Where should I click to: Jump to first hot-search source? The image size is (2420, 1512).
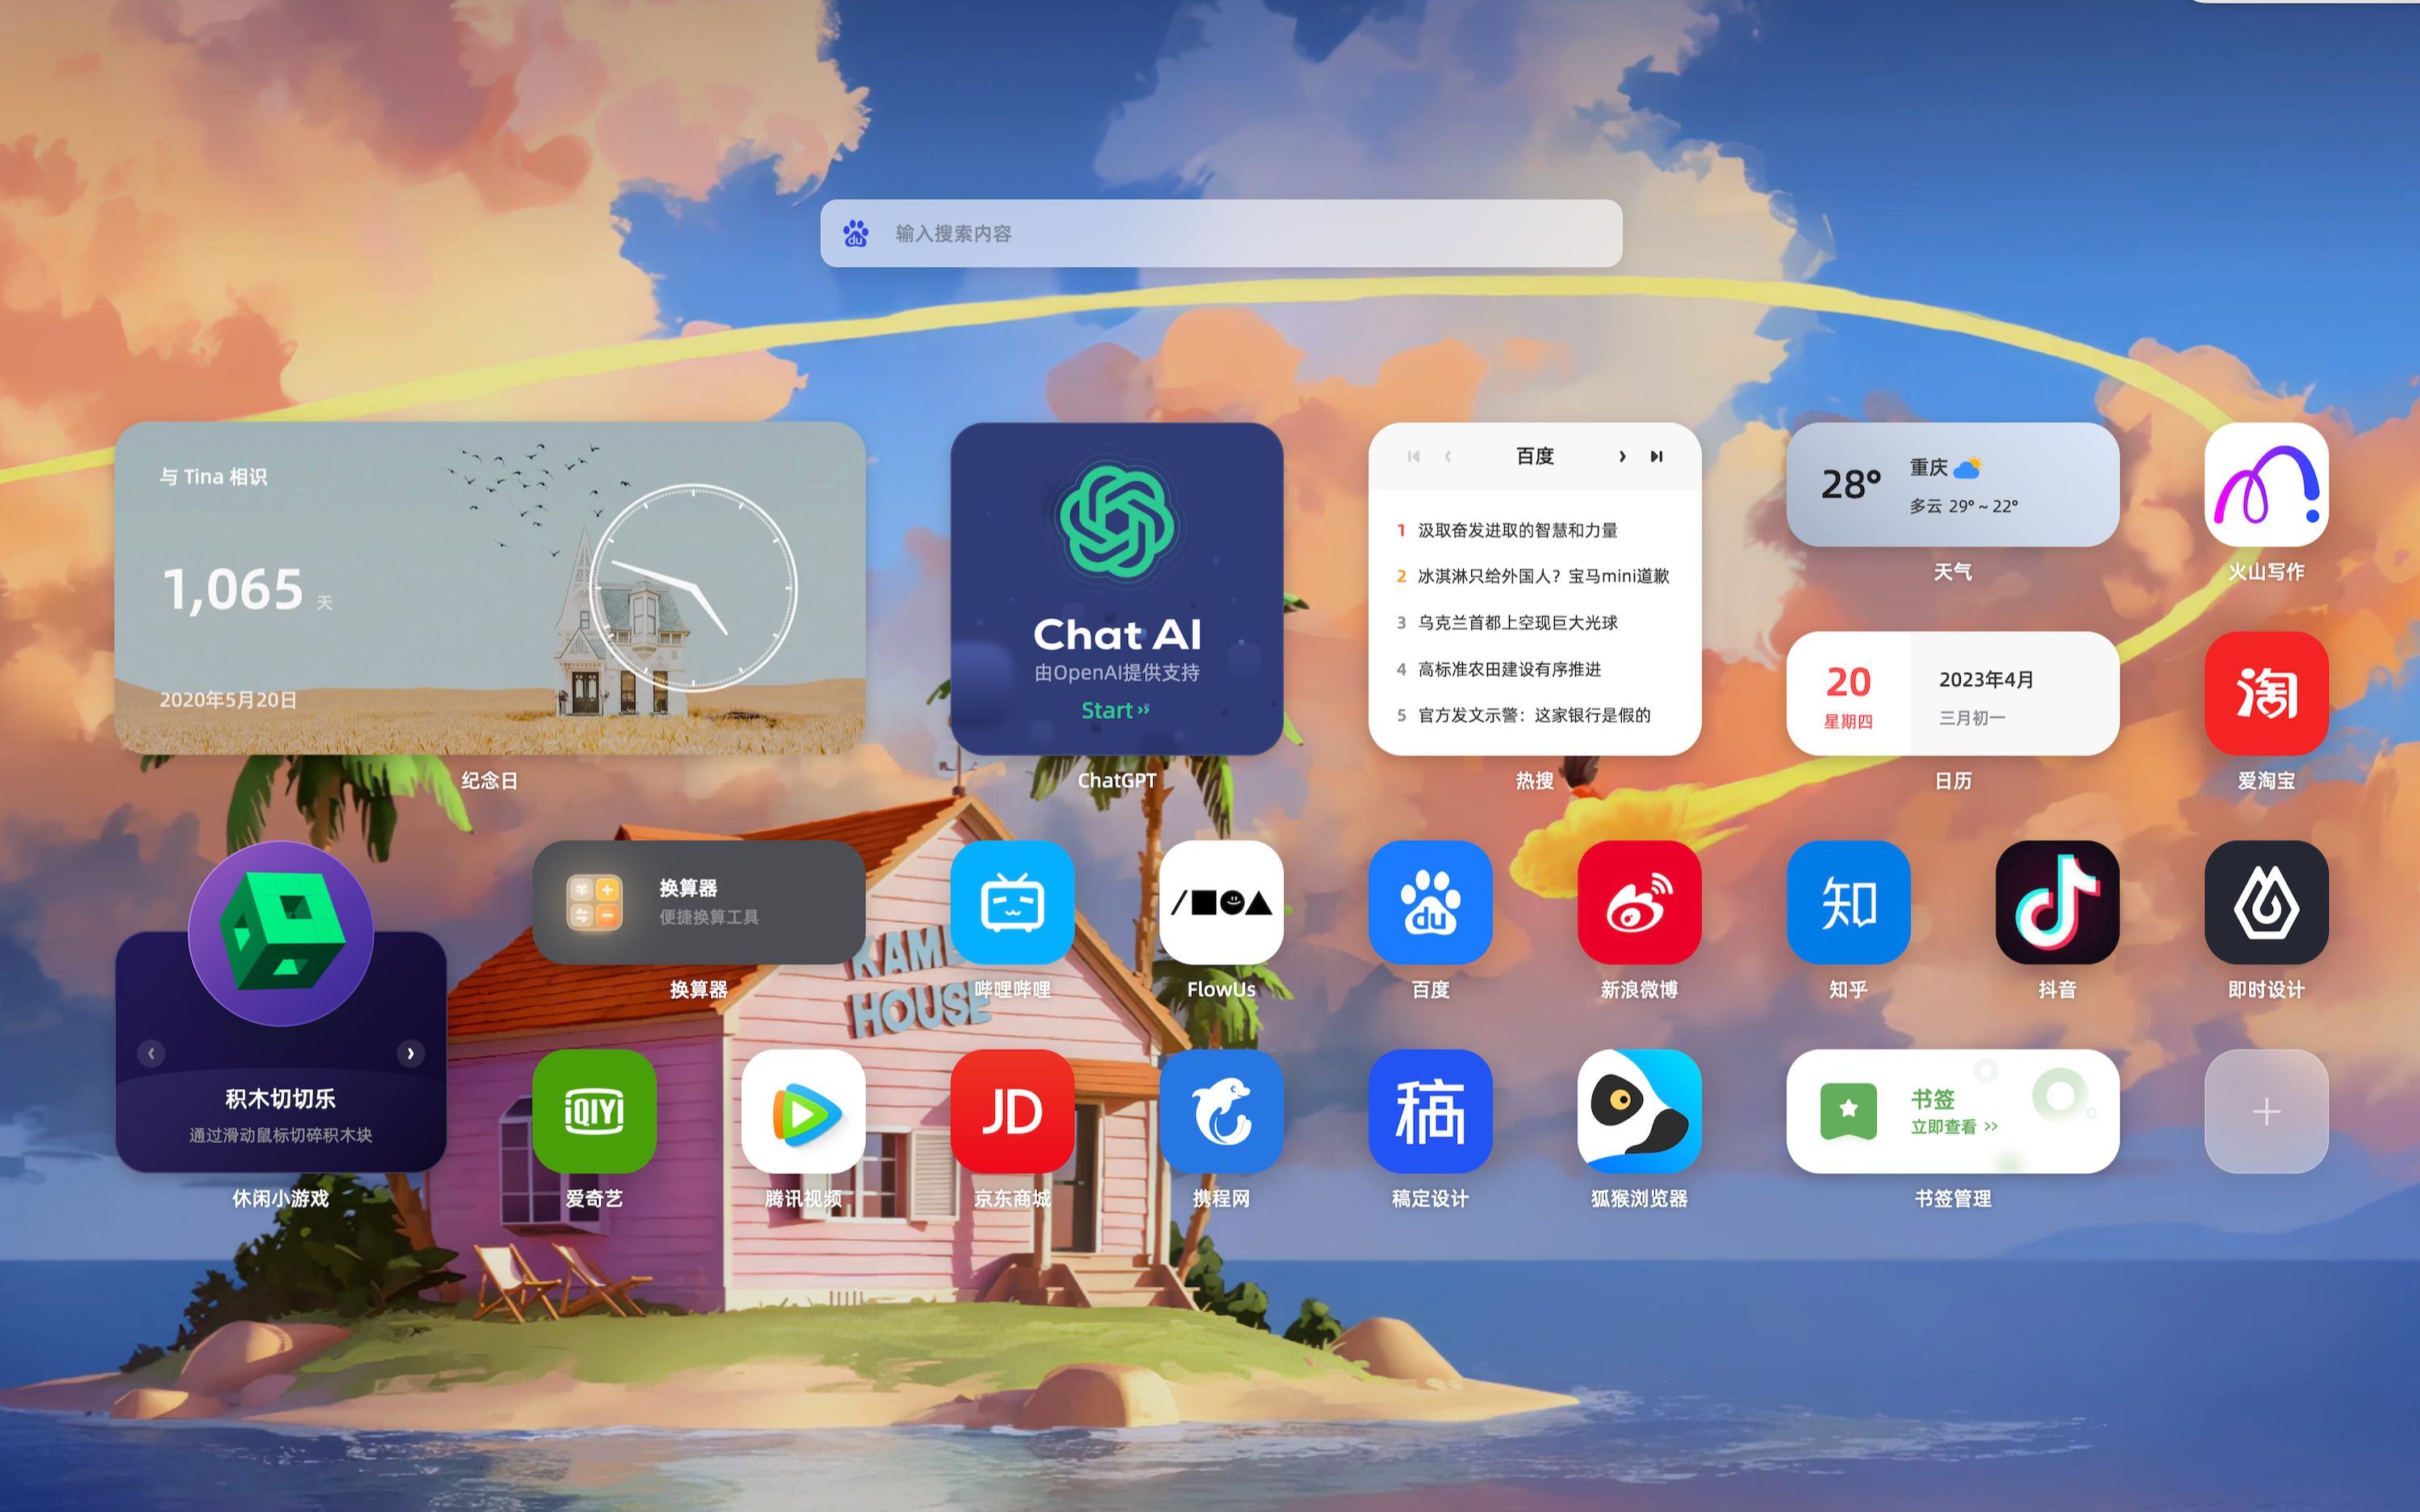coord(1413,456)
